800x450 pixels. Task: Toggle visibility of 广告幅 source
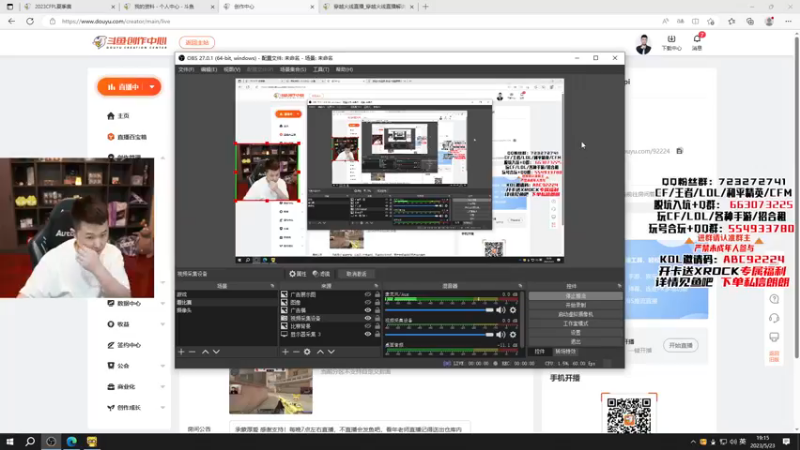coord(367,310)
